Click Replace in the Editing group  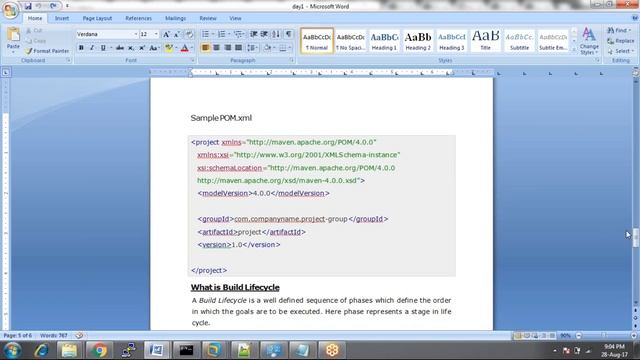click(x=620, y=41)
